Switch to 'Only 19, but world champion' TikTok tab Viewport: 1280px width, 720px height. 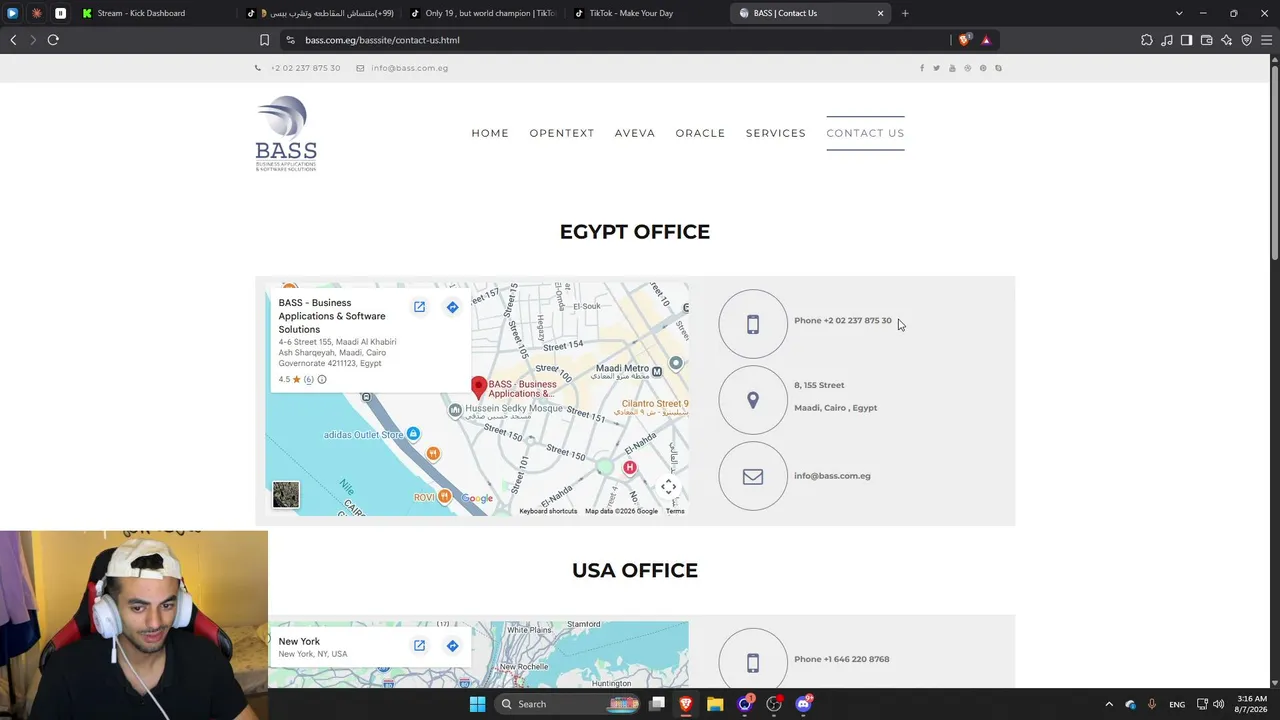pyautogui.click(x=482, y=13)
